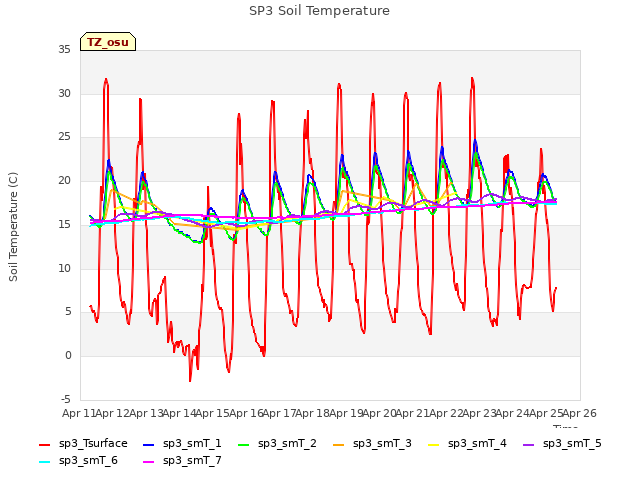Click the blue sp3_smT_1 legend swatch
This screenshot has height=480, width=640.
pos(149,444)
